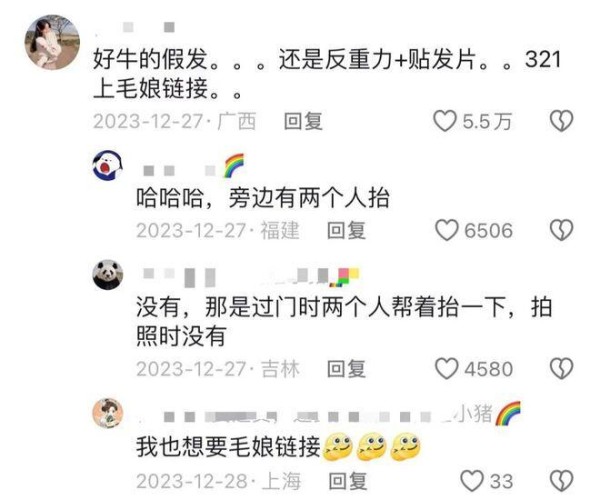Select the 好牛的假发 comment text
Image resolution: width=600 pixels, height=500 pixels.
[x=327, y=74]
